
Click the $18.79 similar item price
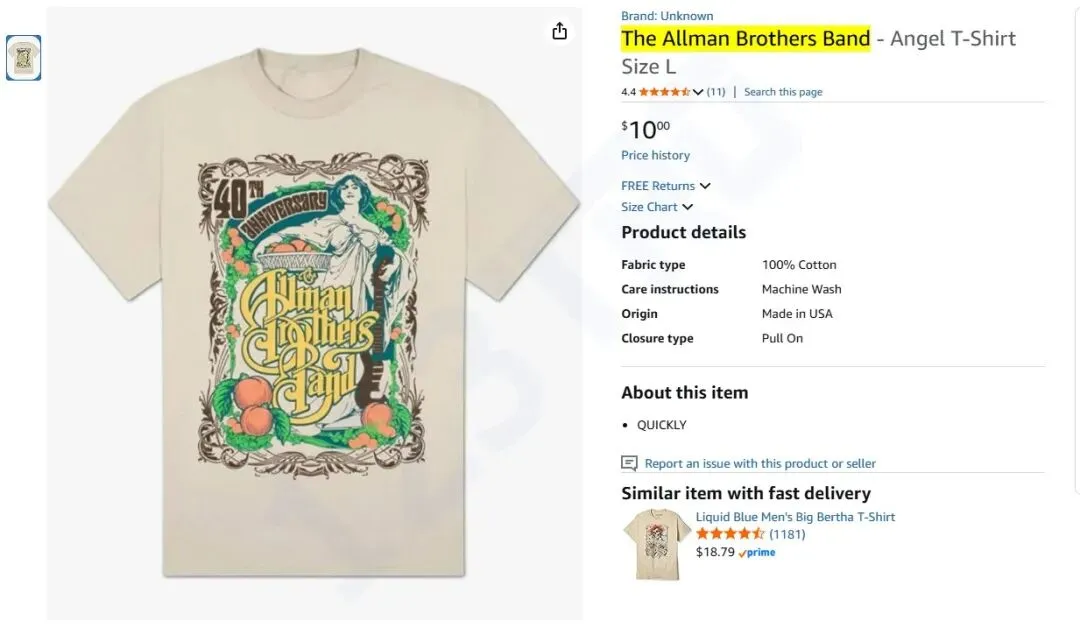point(715,552)
